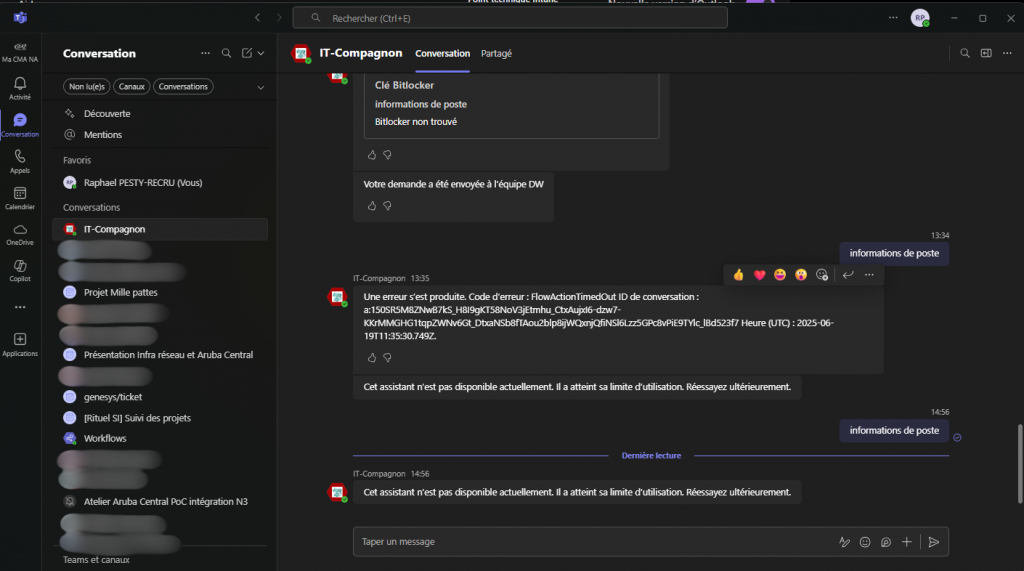
Task: Open emoji picker in message composer
Action: pos(865,542)
